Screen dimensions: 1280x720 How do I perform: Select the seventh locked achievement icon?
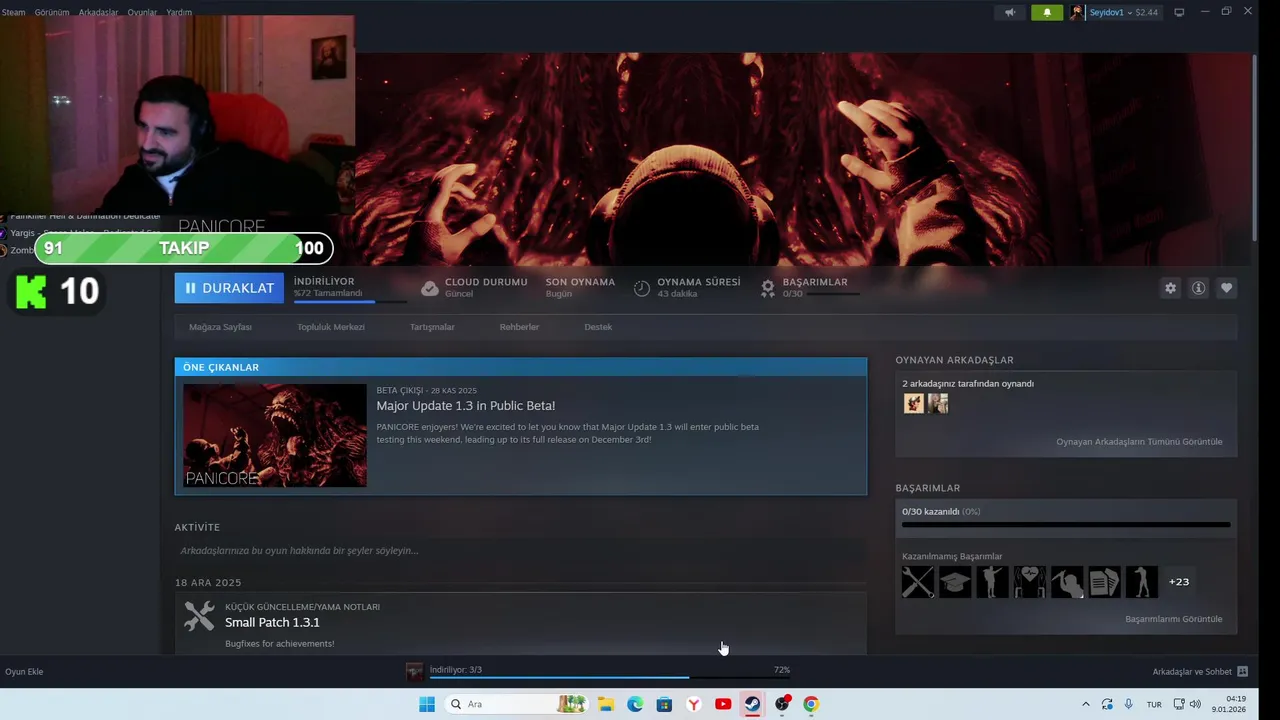point(1142,582)
